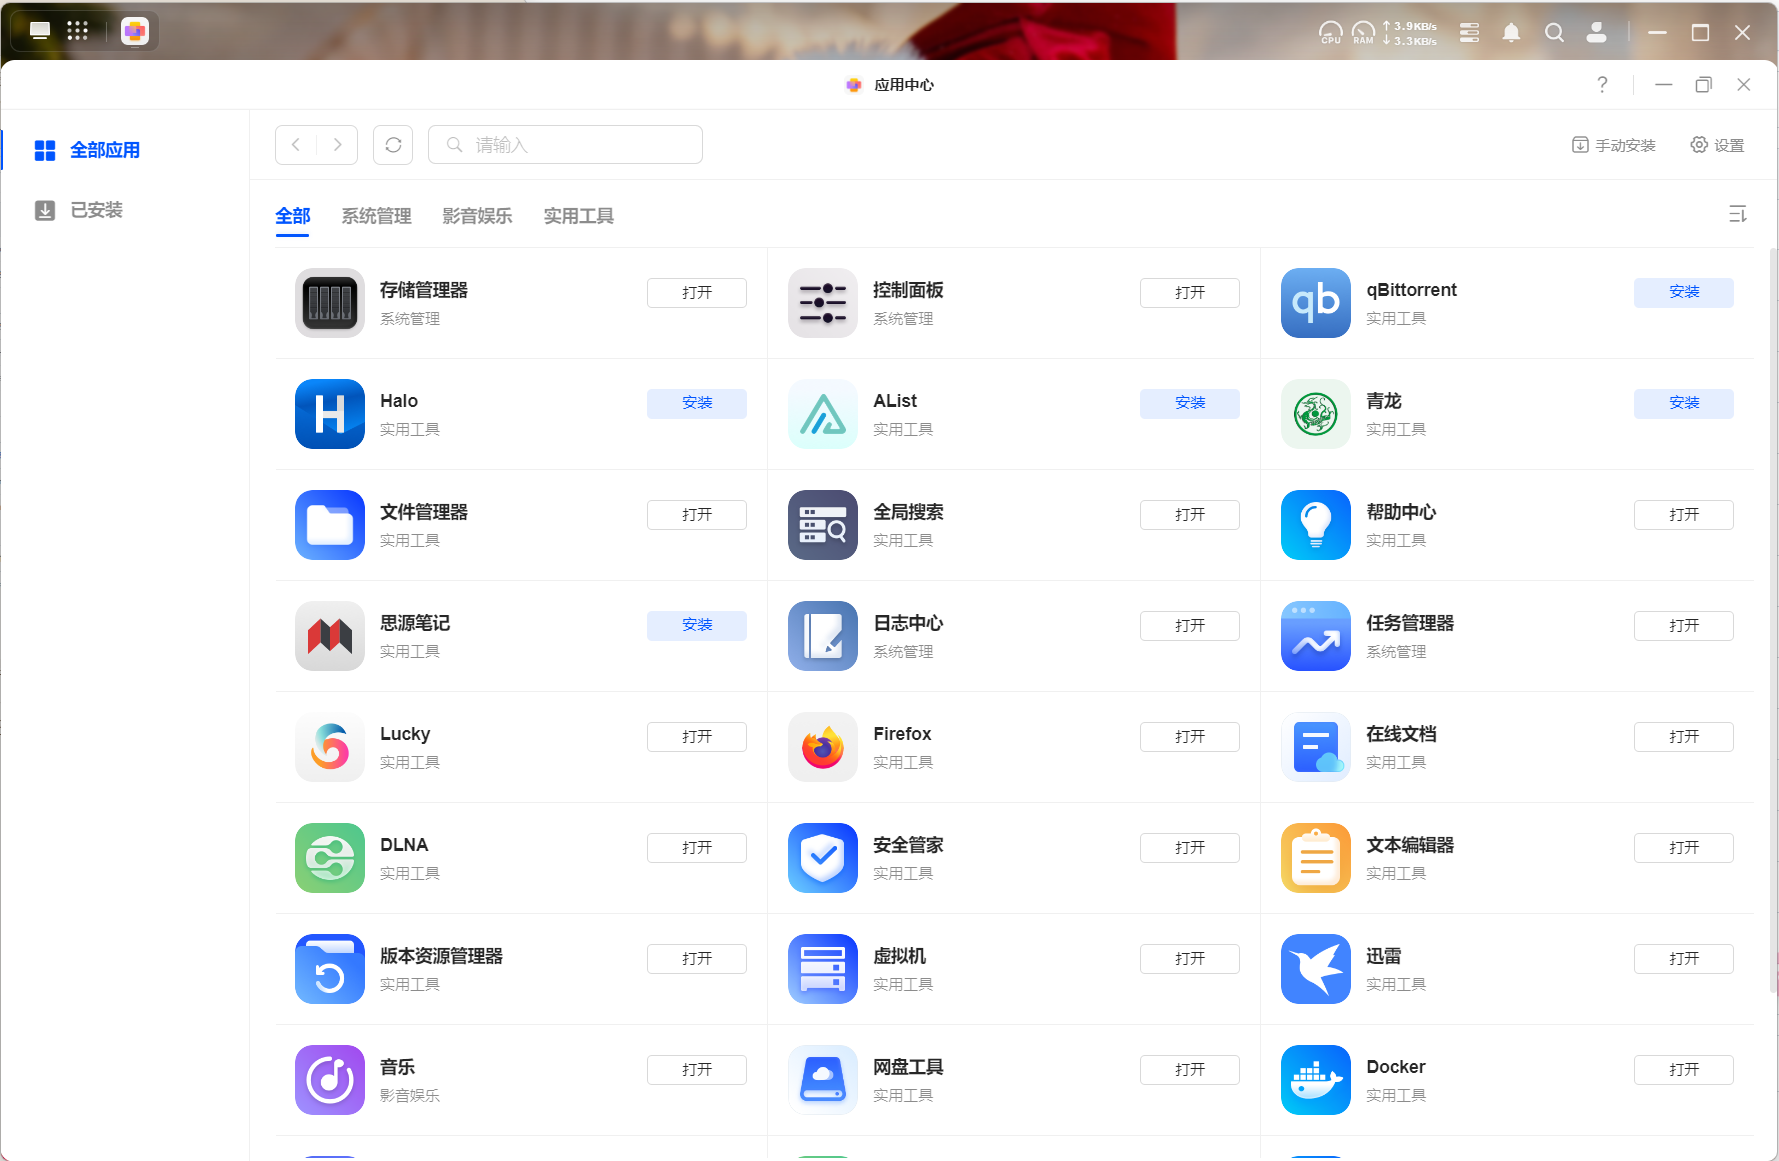Click the app search input field
This screenshot has width=1779, height=1161.
tap(565, 145)
